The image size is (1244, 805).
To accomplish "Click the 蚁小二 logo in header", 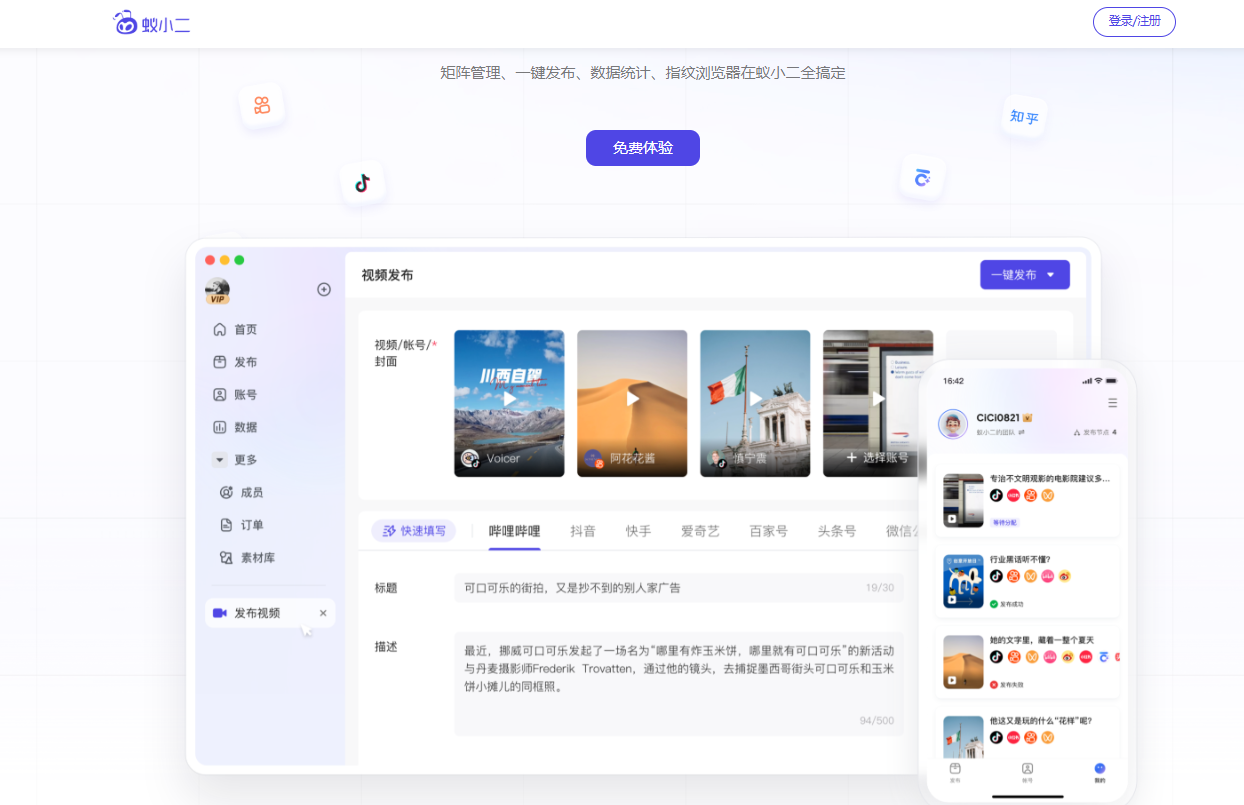I will [x=152, y=23].
